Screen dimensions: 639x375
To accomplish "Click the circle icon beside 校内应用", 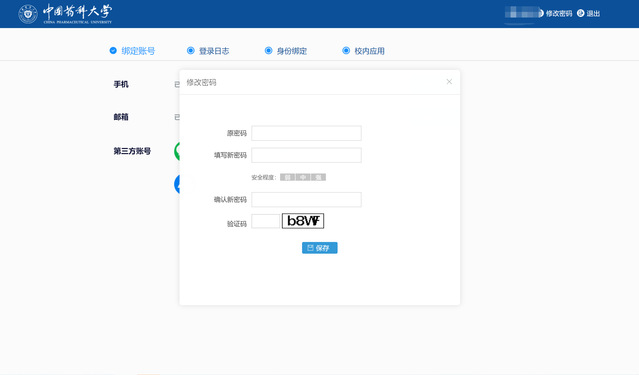I will (x=346, y=51).
